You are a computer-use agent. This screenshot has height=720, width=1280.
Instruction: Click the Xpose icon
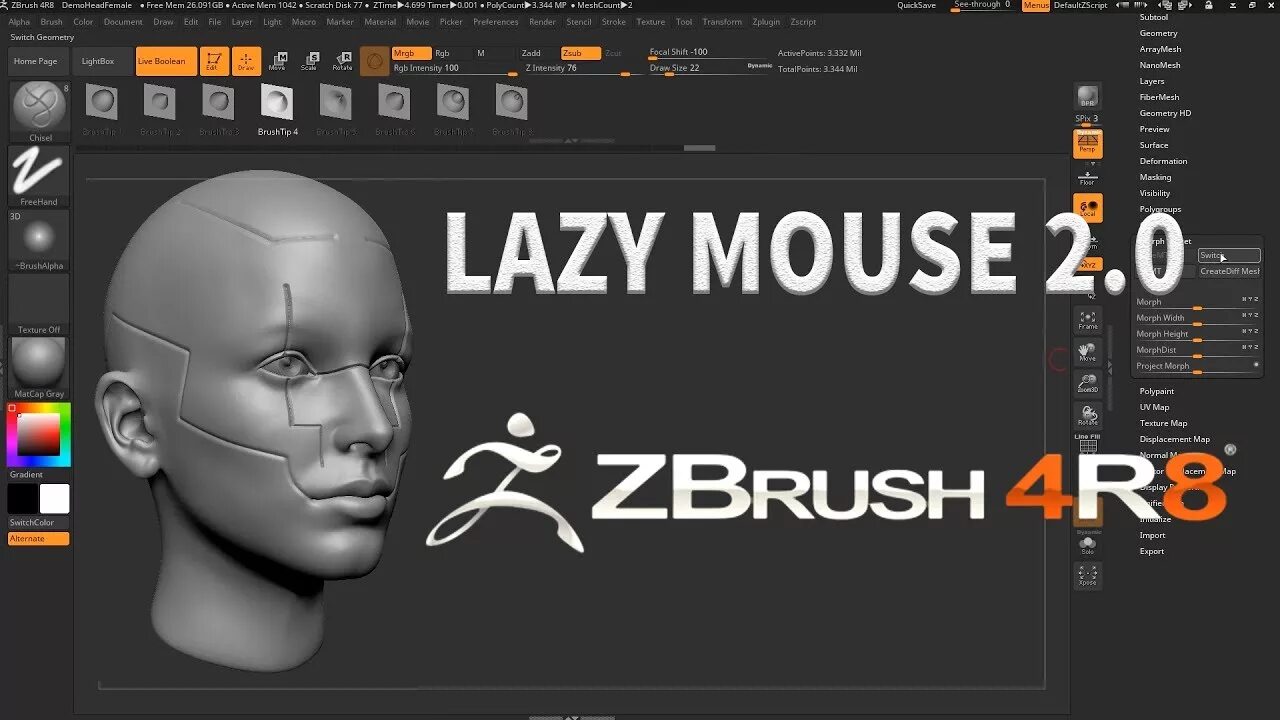[1088, 575]
